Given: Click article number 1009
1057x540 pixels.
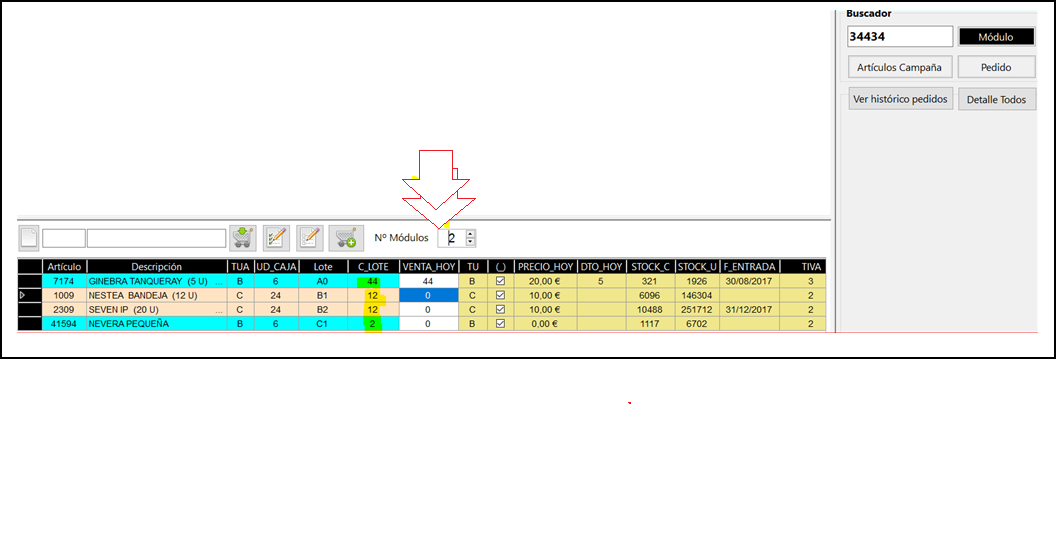Looking at the screenshot, I should [x=64, y=295].
